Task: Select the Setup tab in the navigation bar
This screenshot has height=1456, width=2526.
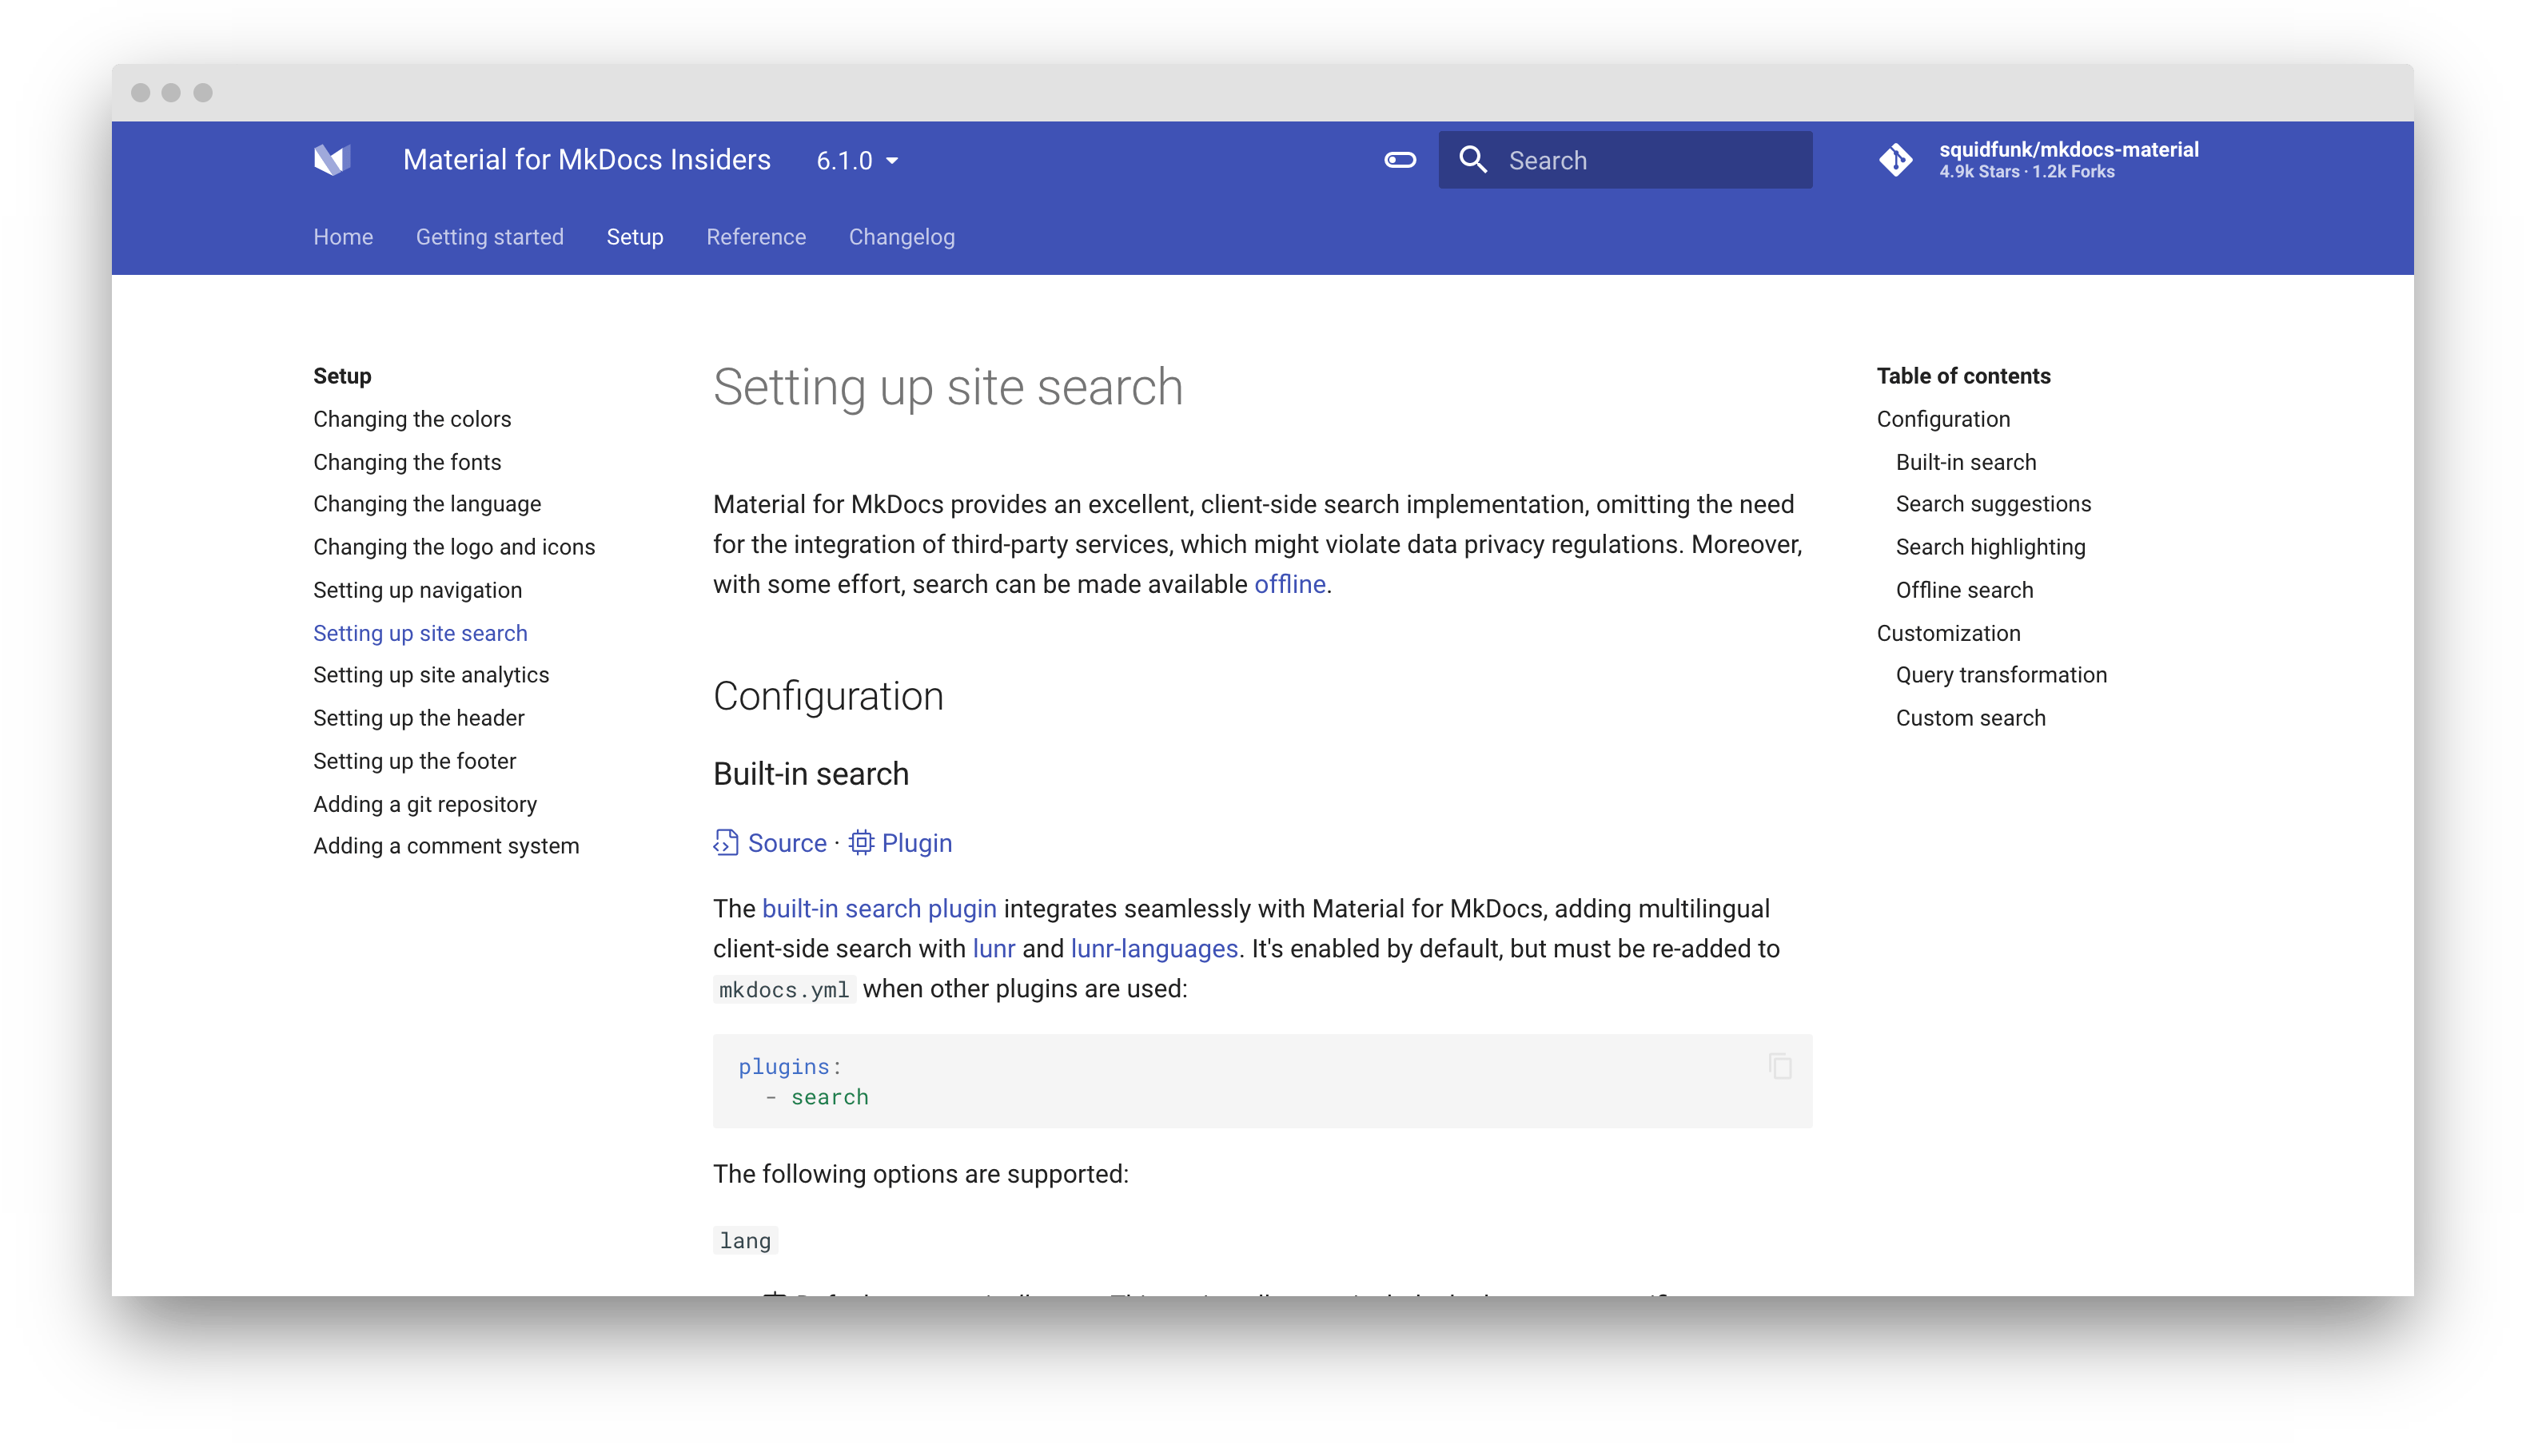Action: (633, 236)
